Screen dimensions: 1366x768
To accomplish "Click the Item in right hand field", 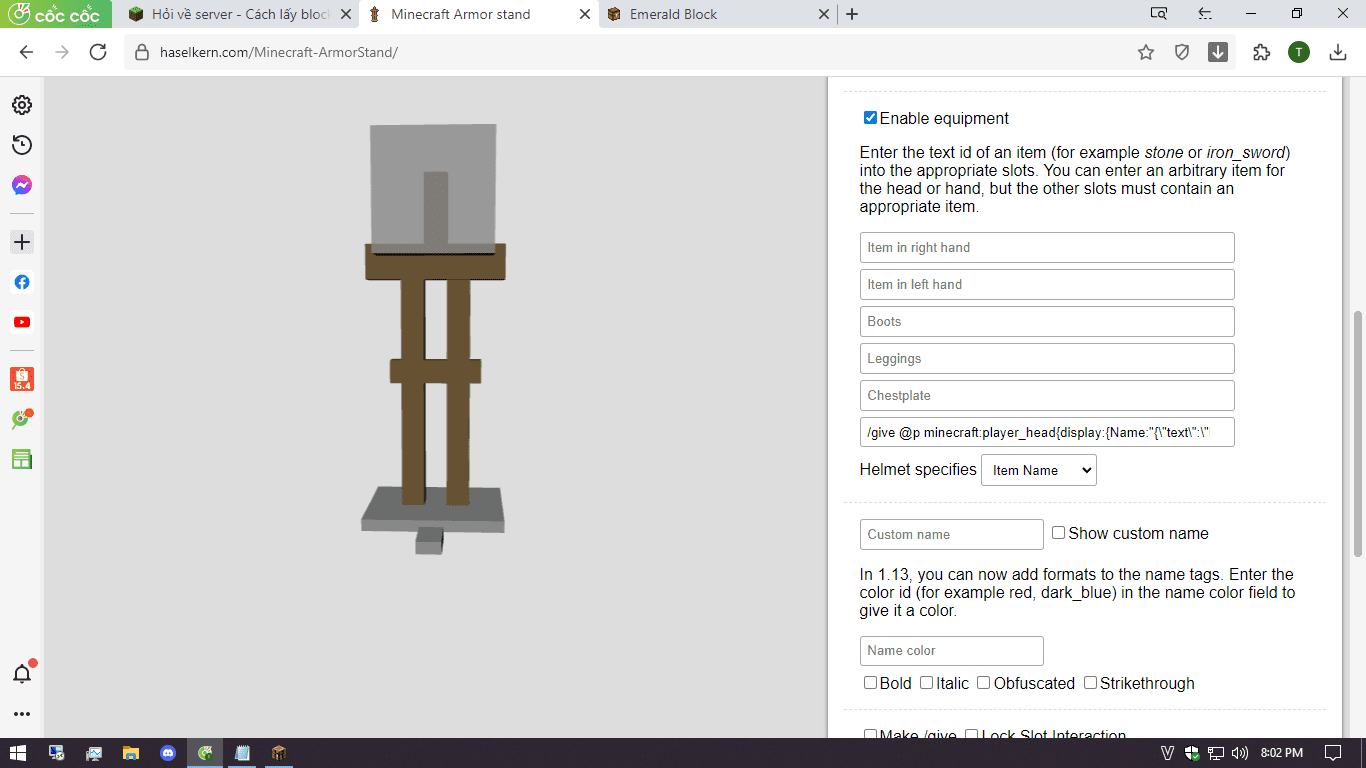I will coord(1046,247).
